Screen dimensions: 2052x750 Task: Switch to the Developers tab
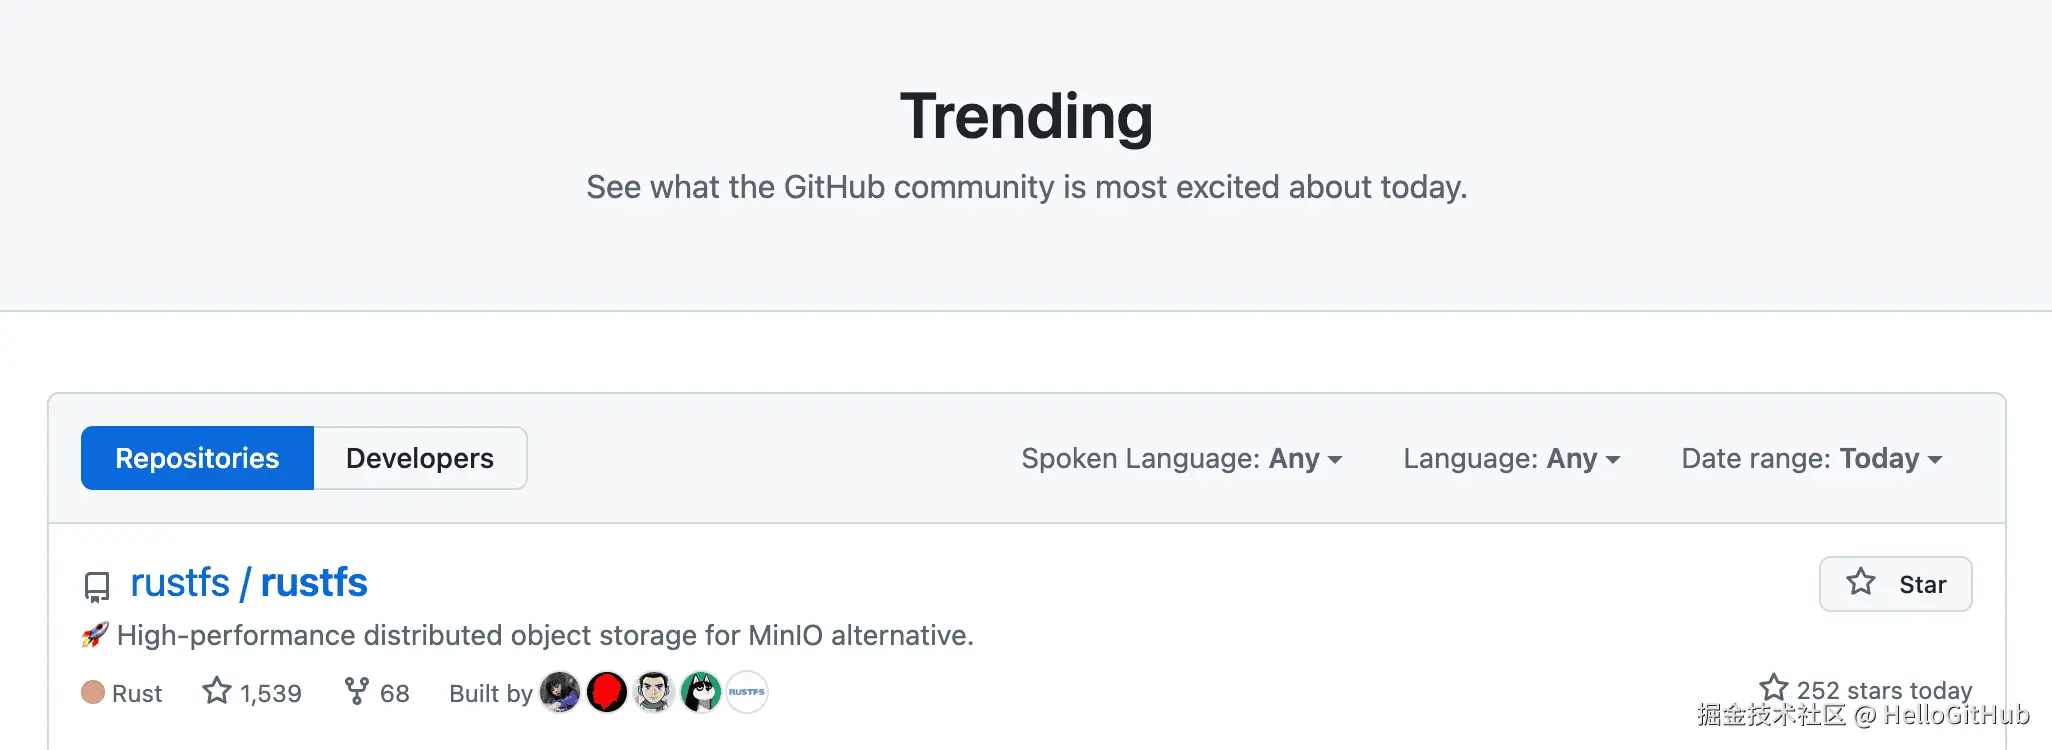point(420,458)
